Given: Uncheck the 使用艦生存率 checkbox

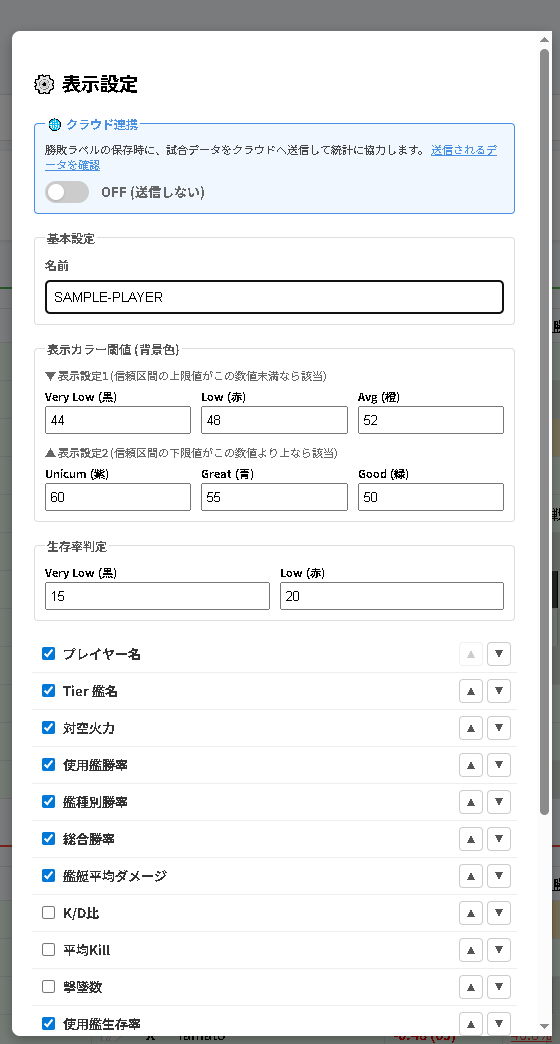Looking at the screenshot, I should 48,1023.
